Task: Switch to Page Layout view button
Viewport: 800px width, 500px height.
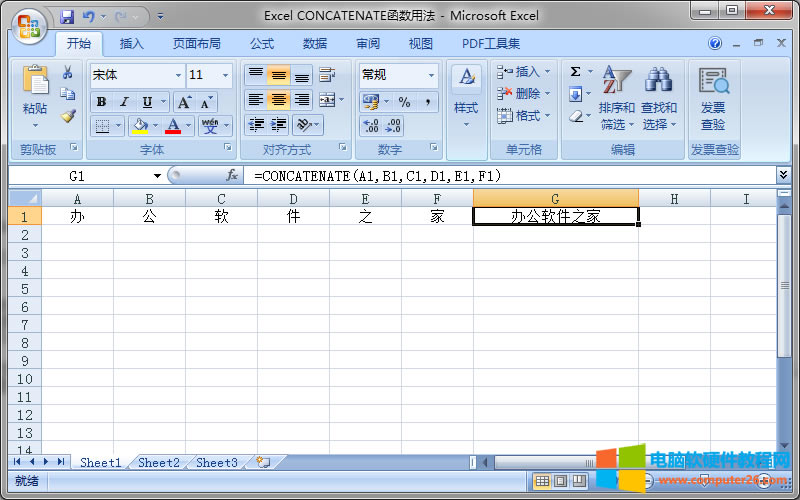Action: [x=560, y=481]
